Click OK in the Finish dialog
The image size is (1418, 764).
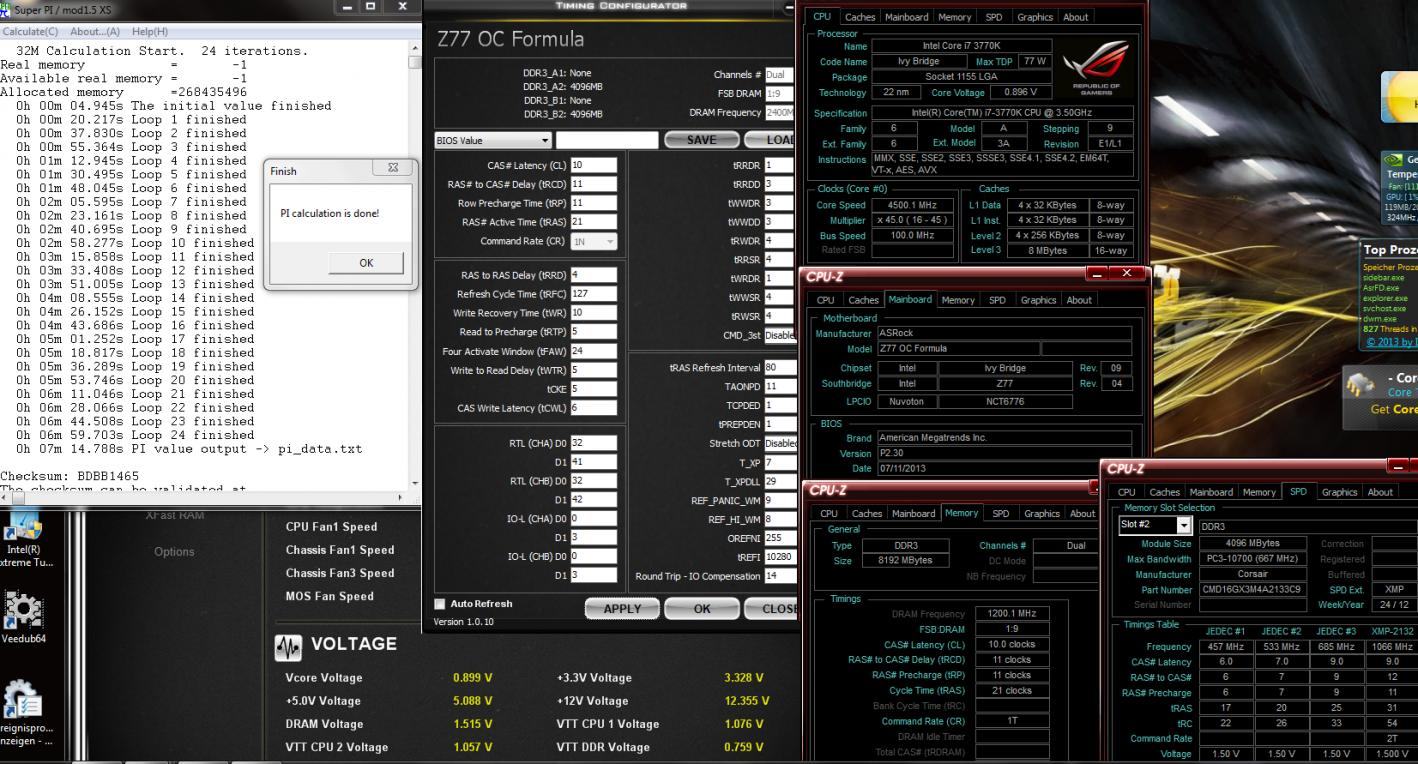(366, 263)
